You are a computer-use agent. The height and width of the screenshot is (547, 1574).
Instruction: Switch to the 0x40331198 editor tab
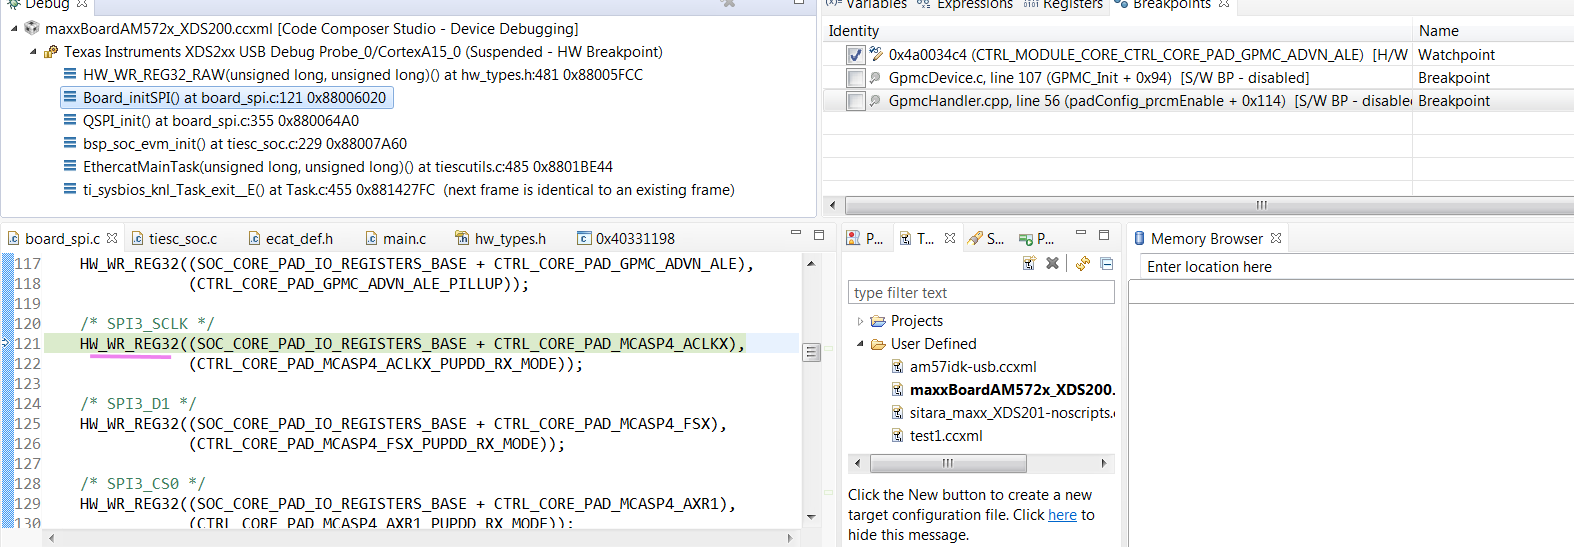click(x=626, y=238)
